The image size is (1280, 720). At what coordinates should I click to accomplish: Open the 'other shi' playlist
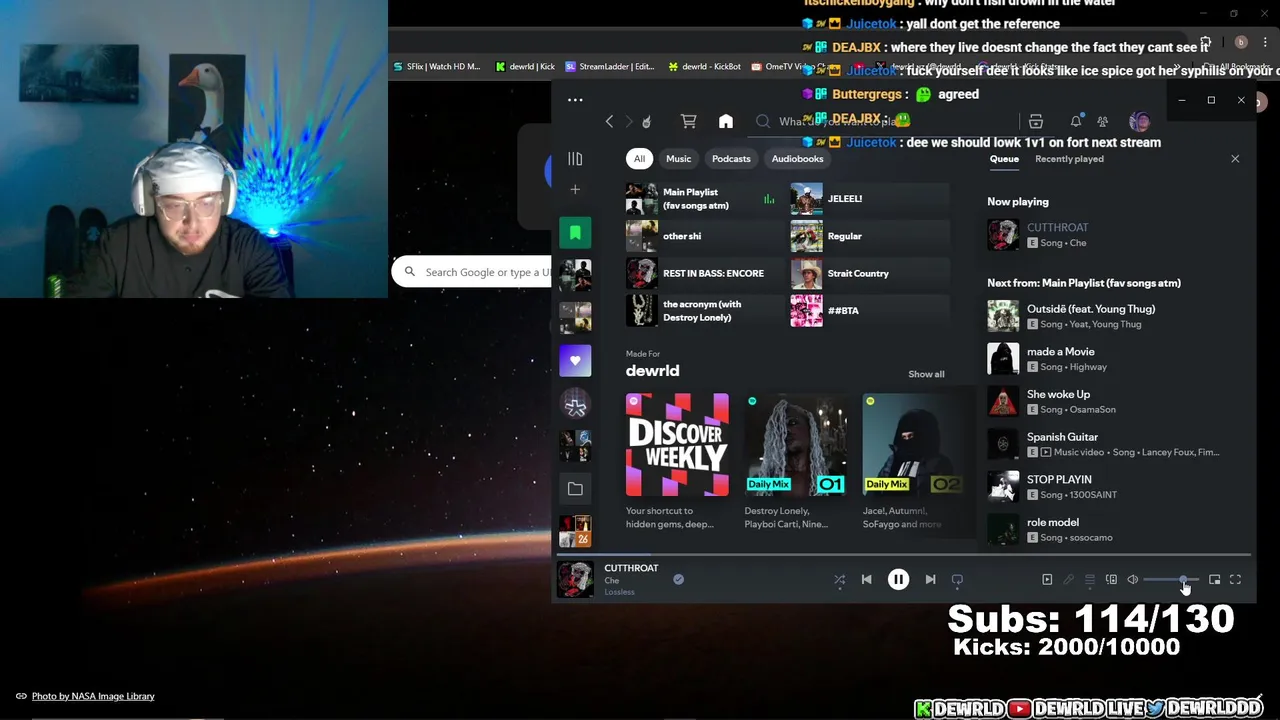coord(705,236)
